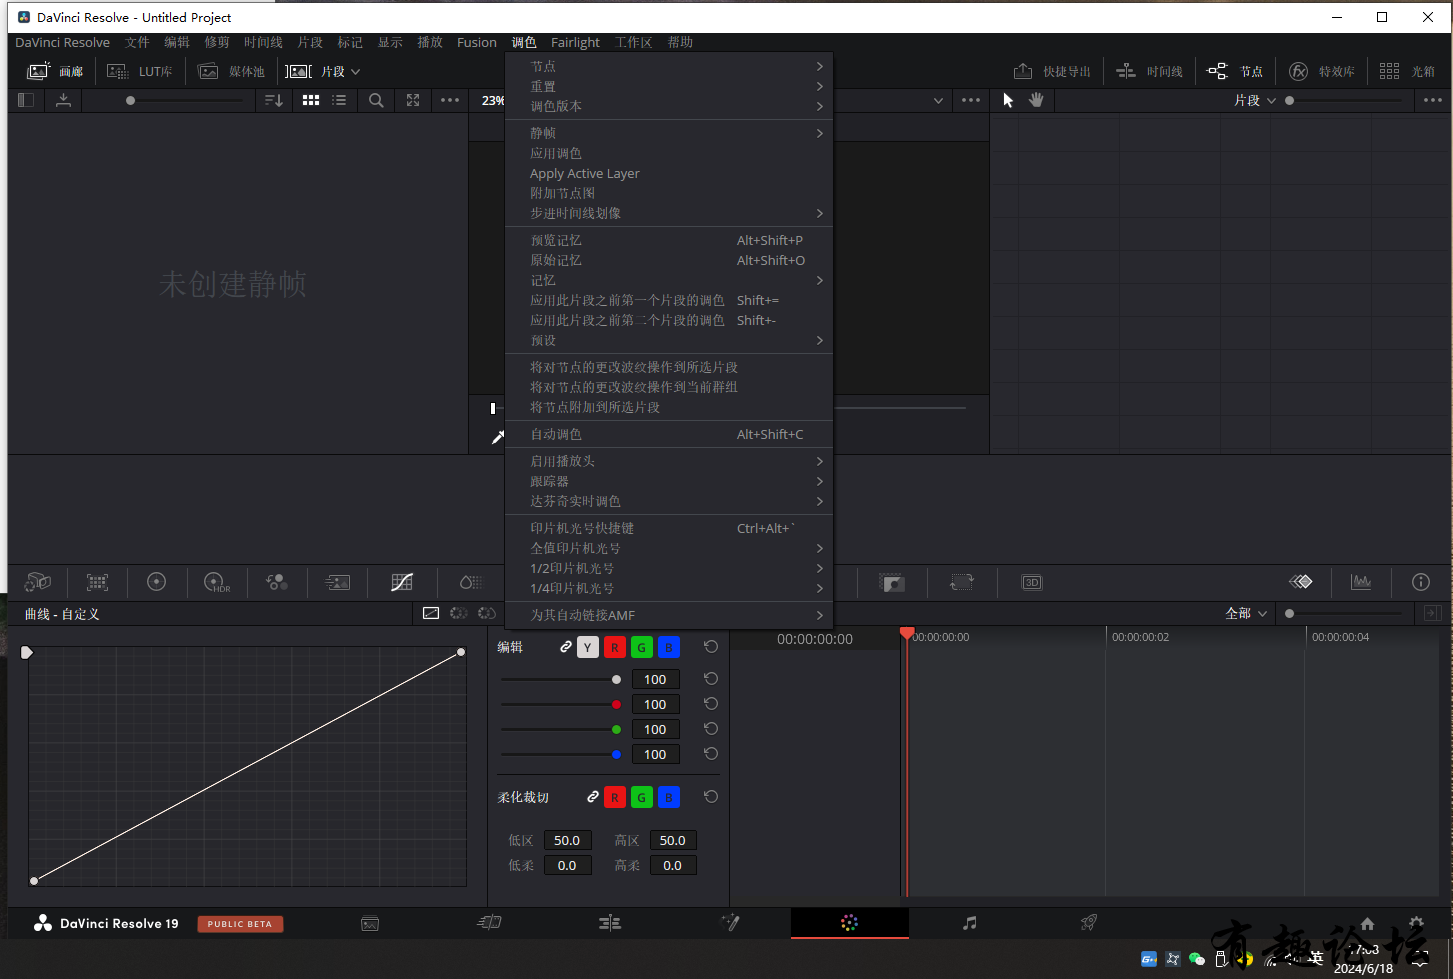Screen dimensions: 1453x979
Task: Go to the Cut page
Action: click(489, 923)
